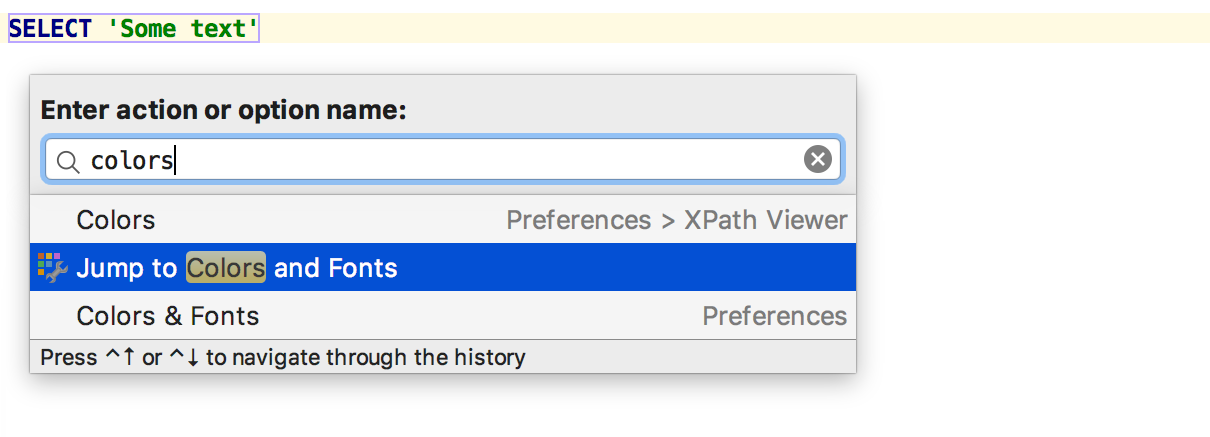
Task: Click "and Fonts" text in the selected row
Action: tap(336, 268)
